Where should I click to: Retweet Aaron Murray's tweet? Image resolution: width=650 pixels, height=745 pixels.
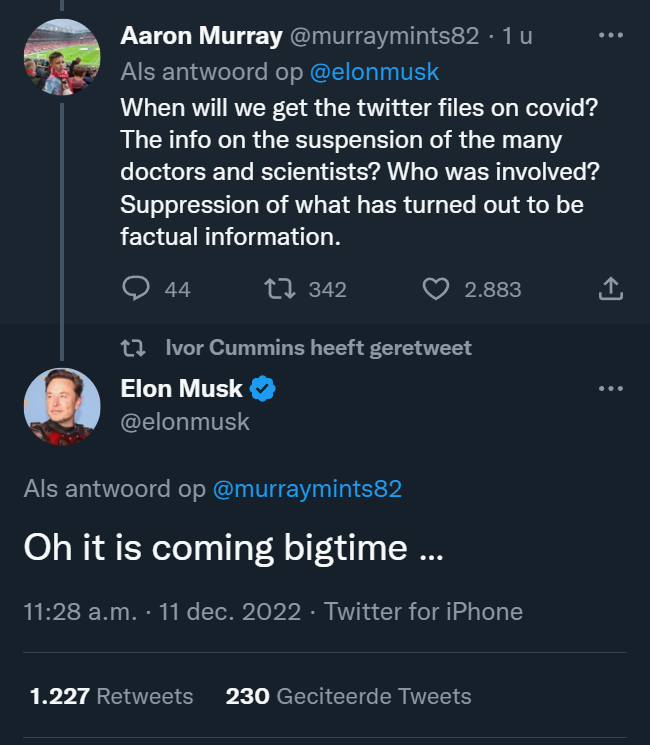278,289
